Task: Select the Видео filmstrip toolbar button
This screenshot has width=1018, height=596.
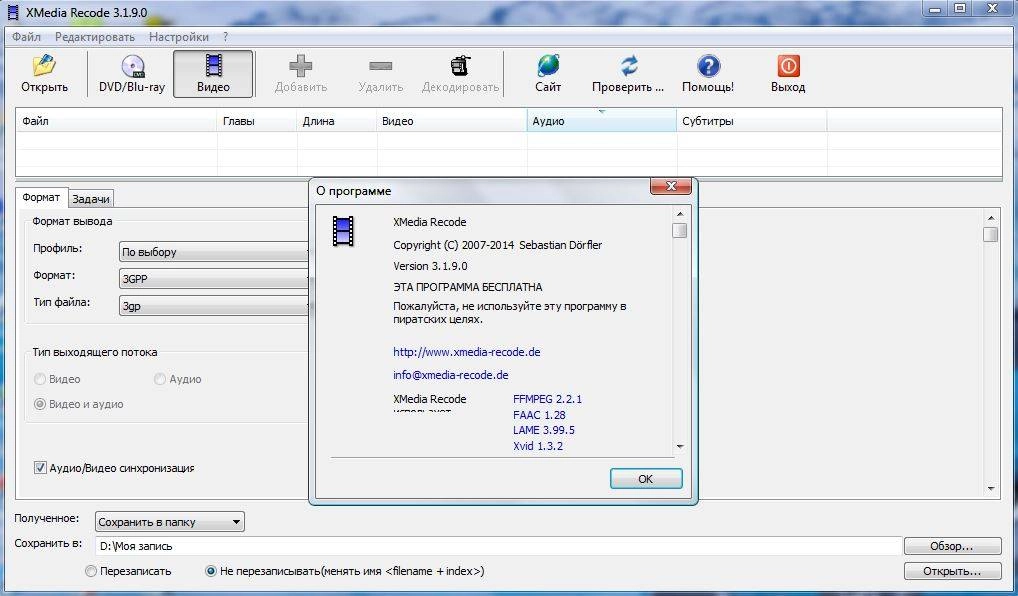Action: [214, 73]
